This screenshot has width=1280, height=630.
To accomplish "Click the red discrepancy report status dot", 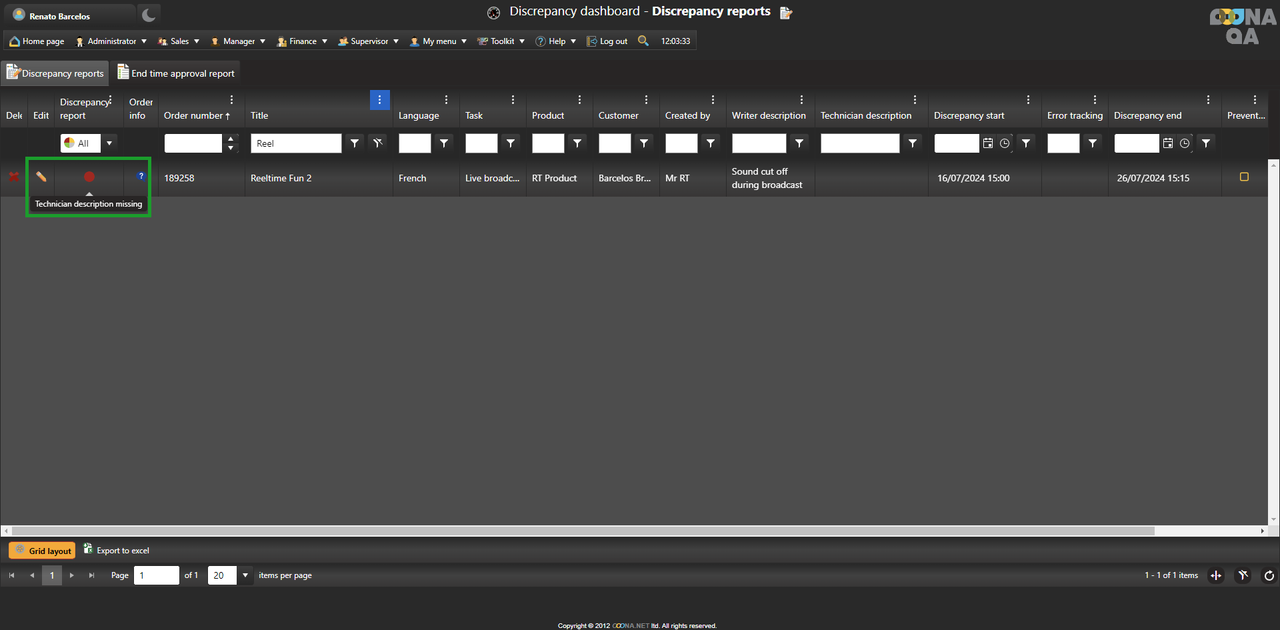I will coord(89,177).
